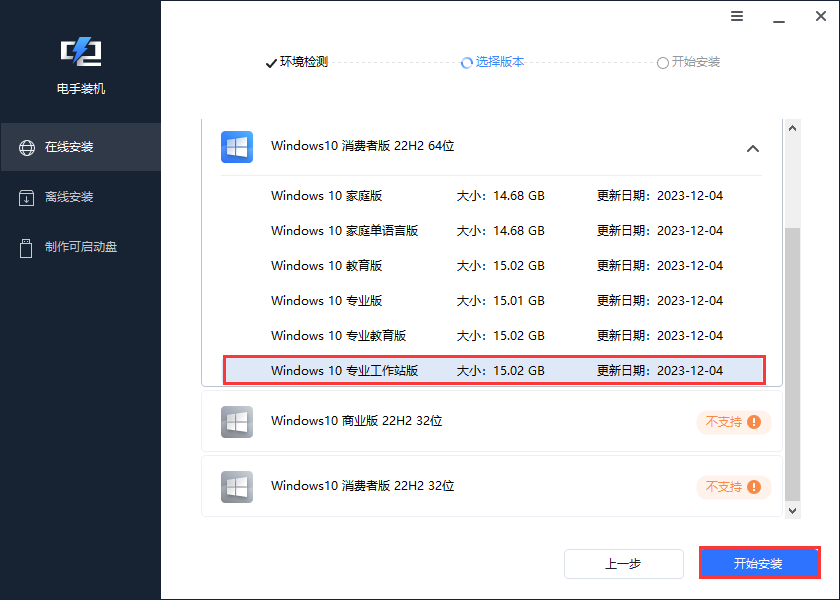Click the Windows10 消费者版 64位 logo icon

click(237, 147)
